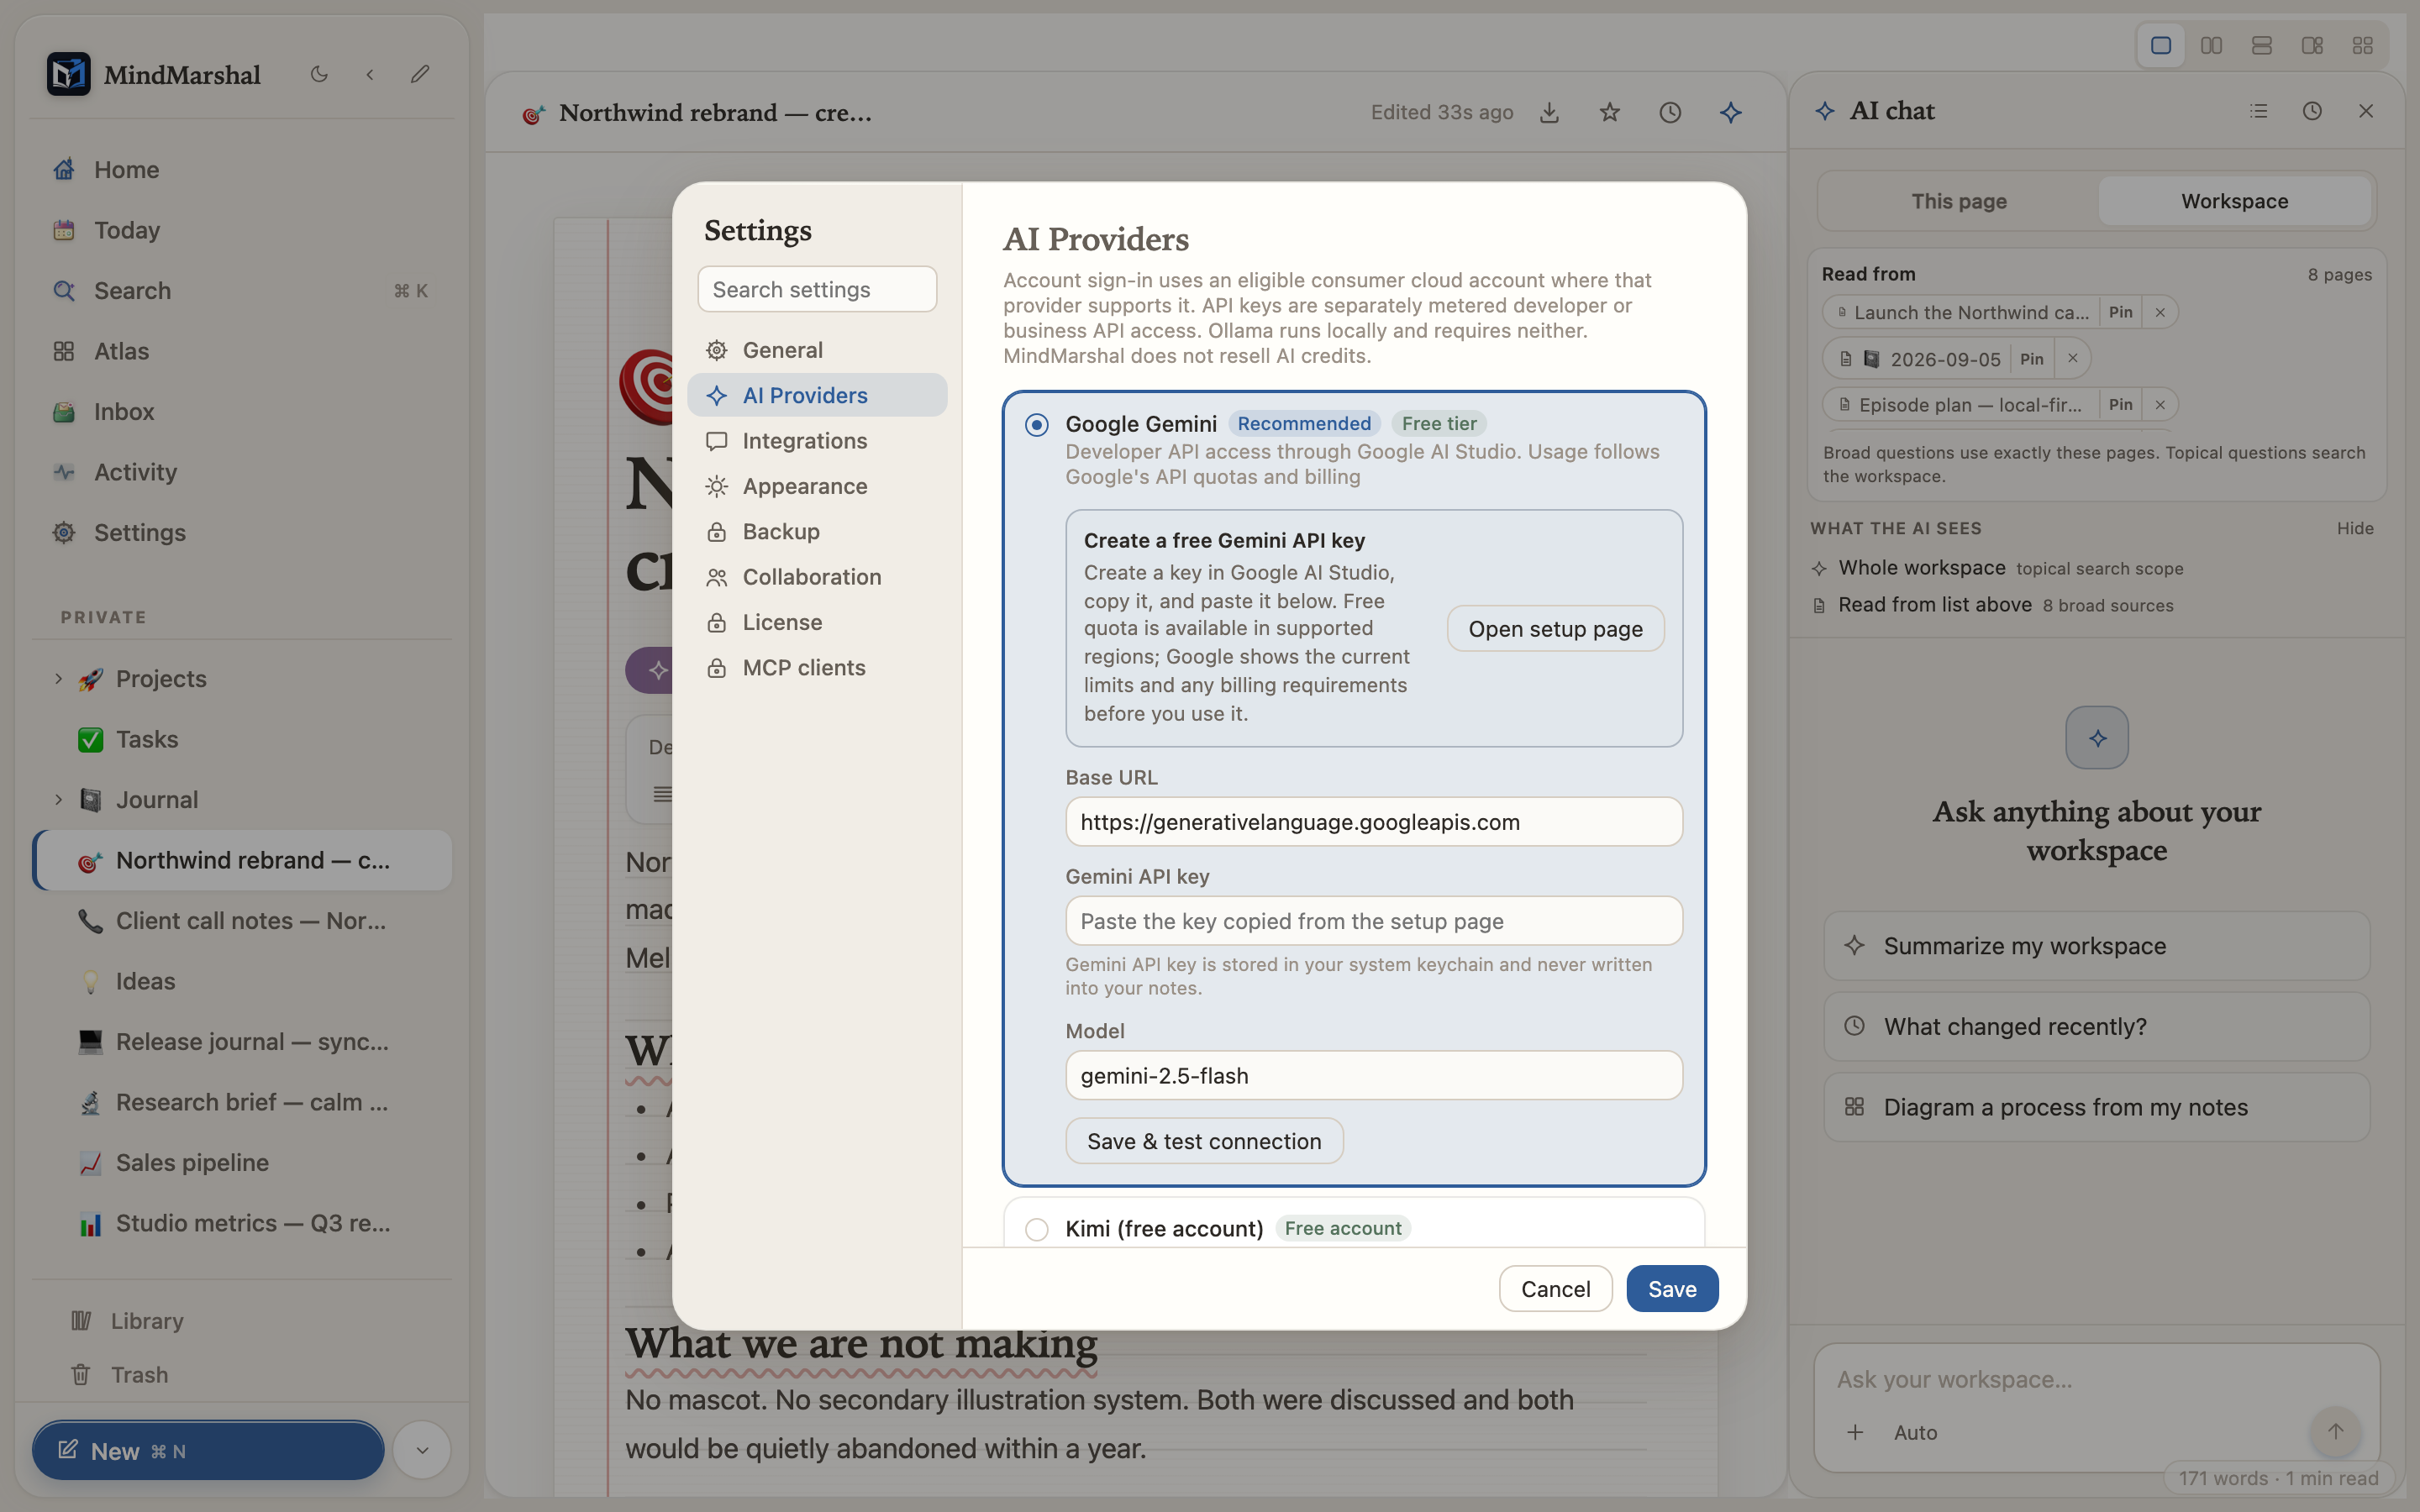Click the Gemini API key field
Image resolution: width=2420 pixels, height=1512 pixels.
pyautogui.click(x=1373, y=921)
